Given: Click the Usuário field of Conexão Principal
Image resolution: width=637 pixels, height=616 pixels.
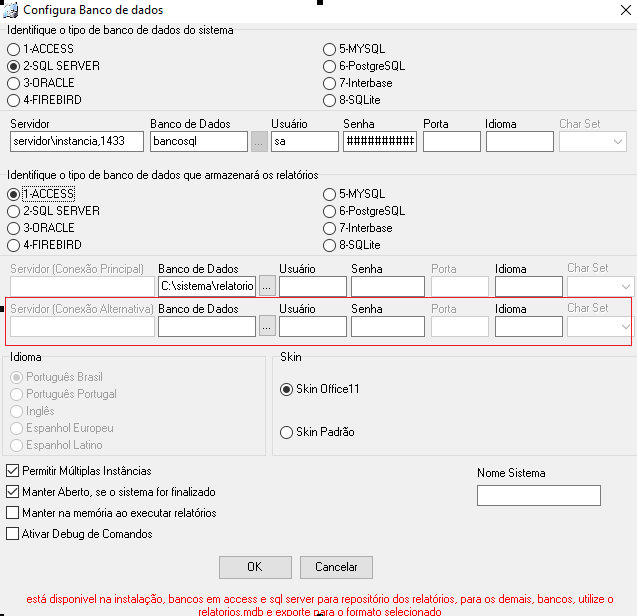Looking at the screenshot, I should coord(313,286).
